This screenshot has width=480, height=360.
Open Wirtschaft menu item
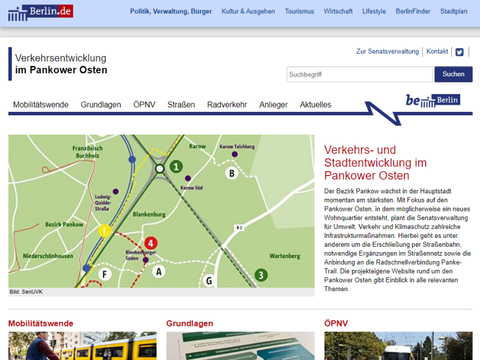coord(338,11)
